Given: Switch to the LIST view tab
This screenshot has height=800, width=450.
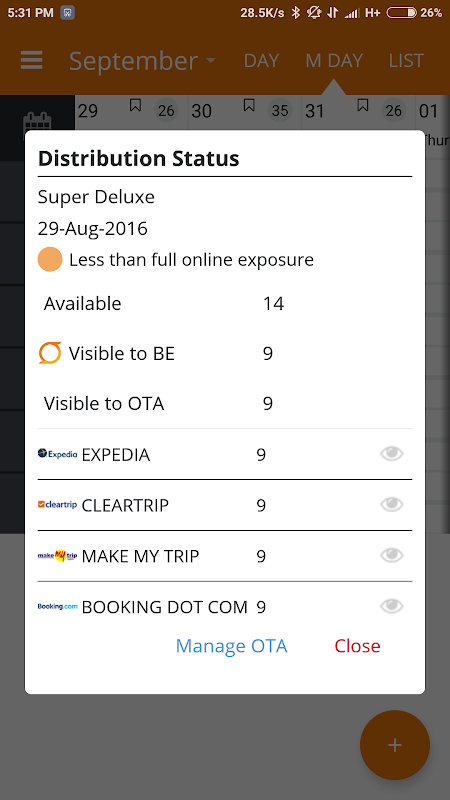Looking at the screenshot, I should pos(406,61).
